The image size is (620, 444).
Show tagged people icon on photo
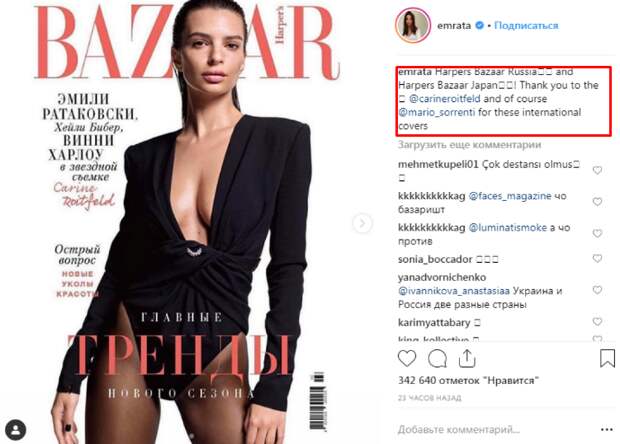point(16,430)
